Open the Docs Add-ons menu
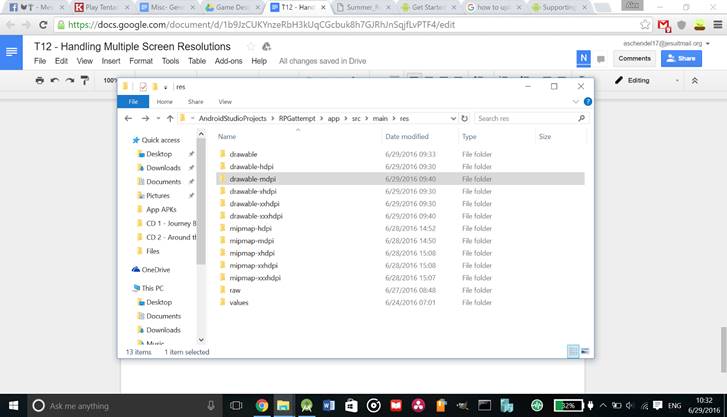The height and width of the screenshot is (417, 727). (x=228, y=61)
